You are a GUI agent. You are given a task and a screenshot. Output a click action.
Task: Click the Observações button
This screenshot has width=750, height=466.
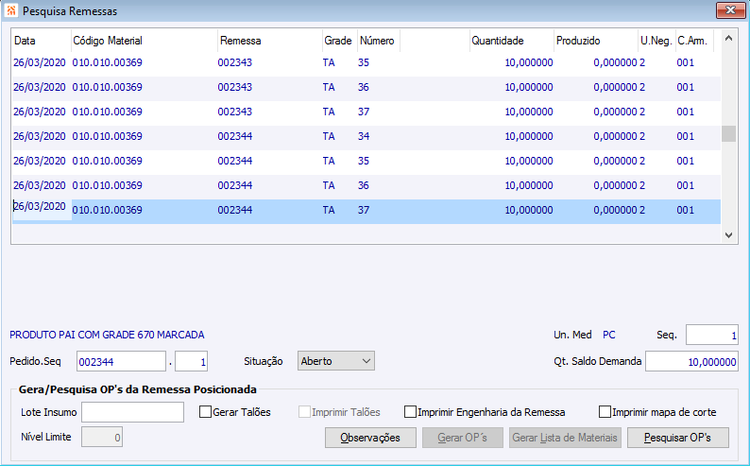click(x=370, y=438)
